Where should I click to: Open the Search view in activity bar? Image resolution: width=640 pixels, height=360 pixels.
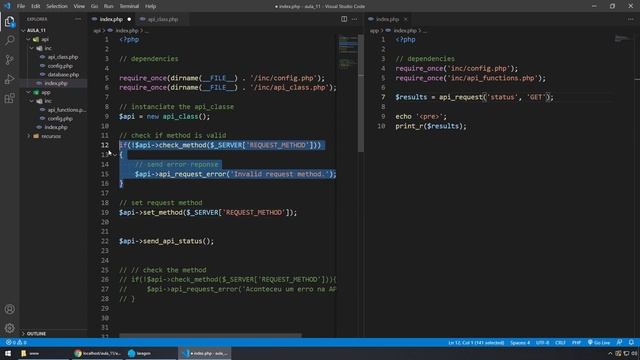click(9, 40)
